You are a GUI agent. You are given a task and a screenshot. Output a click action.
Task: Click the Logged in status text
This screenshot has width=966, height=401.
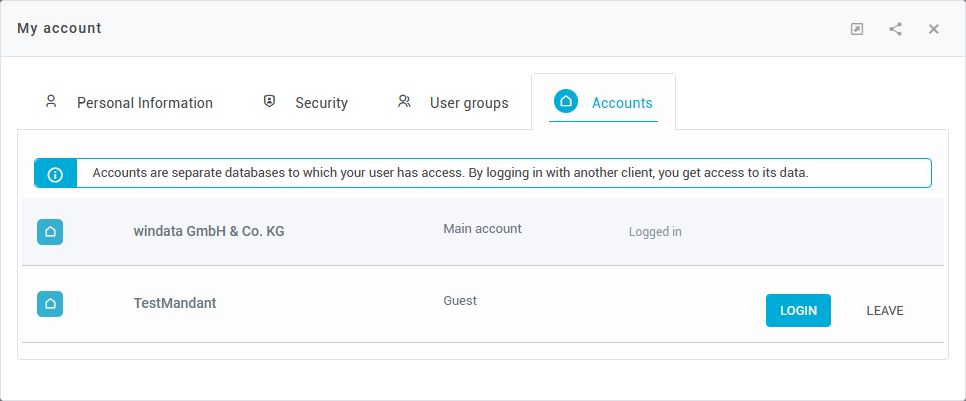pyautogui.click(x=655, y=232)
